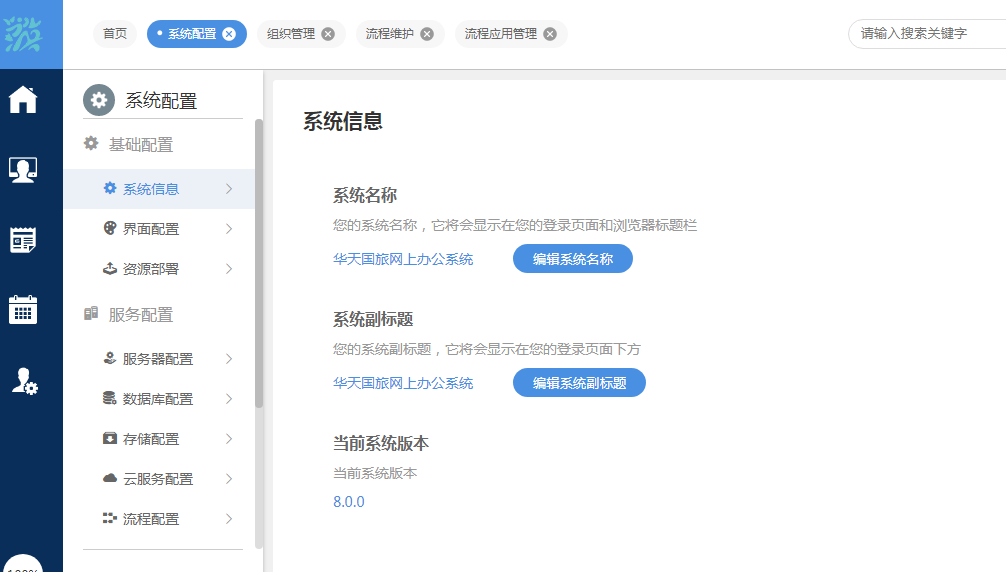The height and width of the screenshot is (572, 1006).
Task: Expand the 流程配置 chevron arrow
Action: point(229,519)
